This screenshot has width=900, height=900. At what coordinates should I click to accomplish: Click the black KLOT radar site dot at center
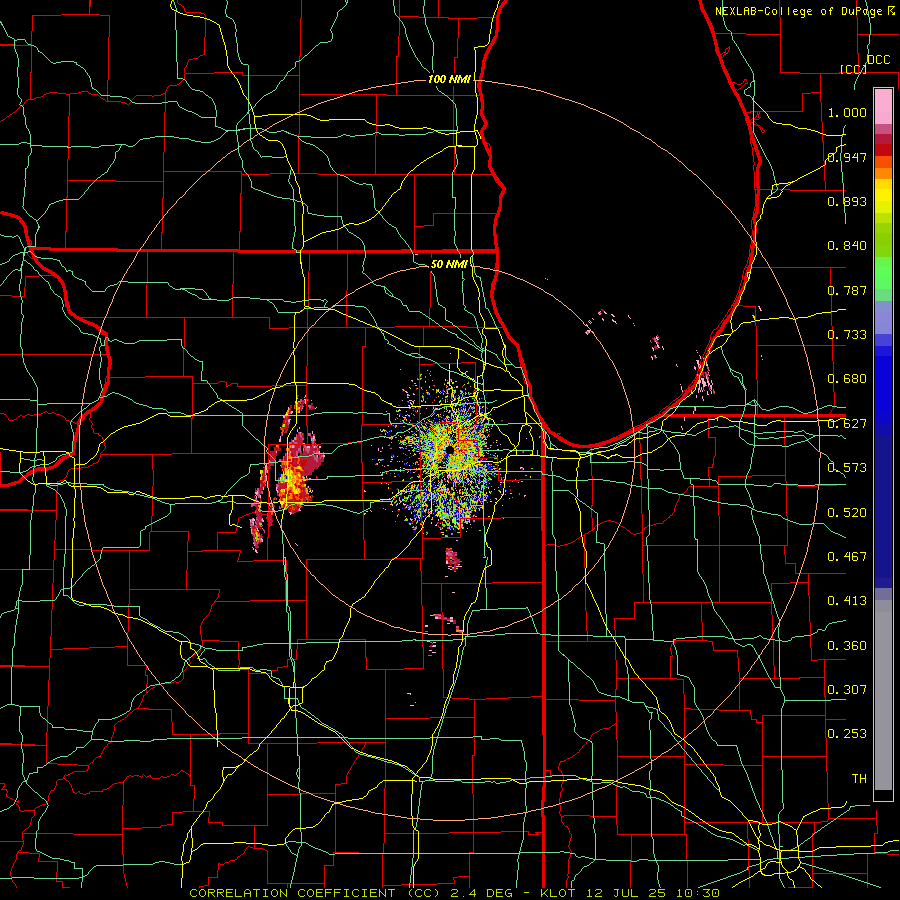coord(449,450)
